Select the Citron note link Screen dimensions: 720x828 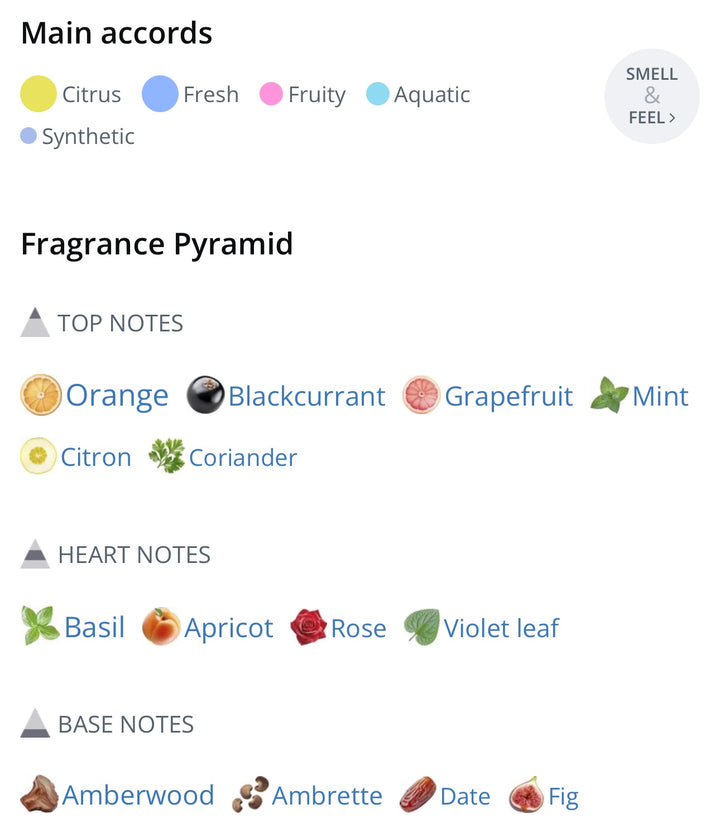[96, 457]
